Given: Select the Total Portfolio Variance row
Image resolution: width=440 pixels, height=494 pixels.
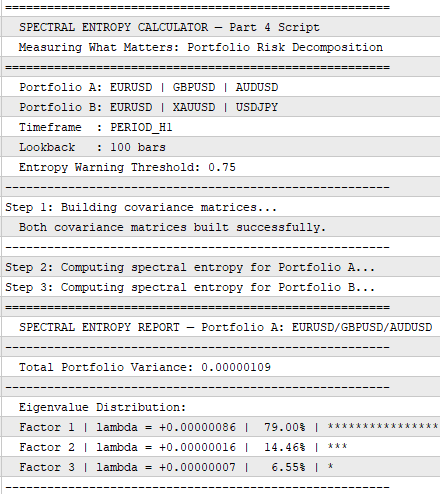Looking at the screenshot, I should coord(221,367).
